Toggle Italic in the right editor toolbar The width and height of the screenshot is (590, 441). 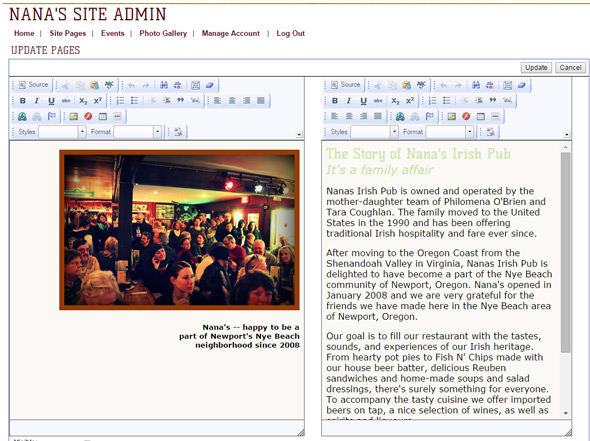tap(349, 101)
